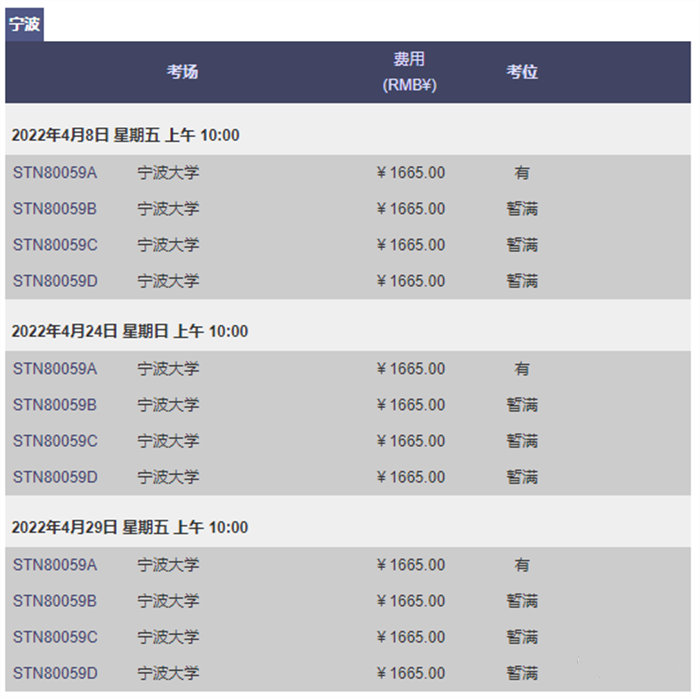This screenshot has height=698, width=700.
Task: Click 暂满 status for April 8 STN80059C
Action: 522,245
